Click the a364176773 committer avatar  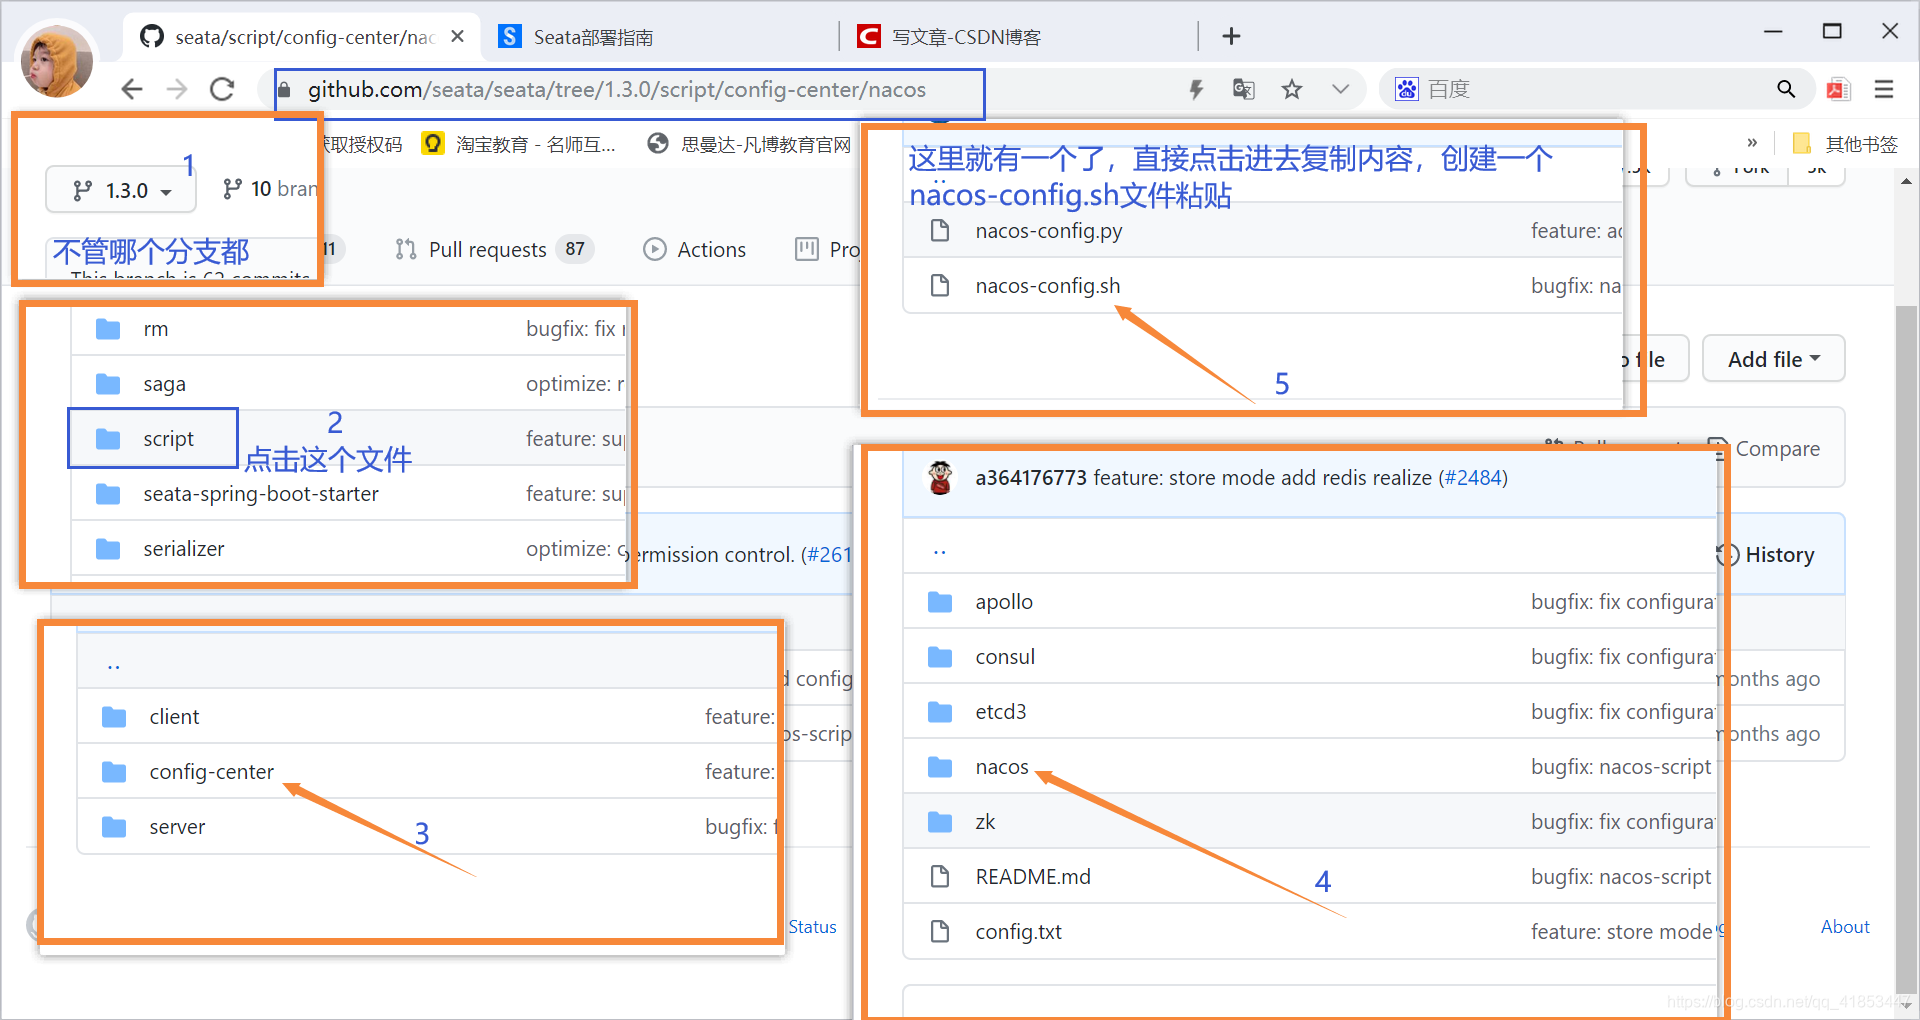pos(940,478)
